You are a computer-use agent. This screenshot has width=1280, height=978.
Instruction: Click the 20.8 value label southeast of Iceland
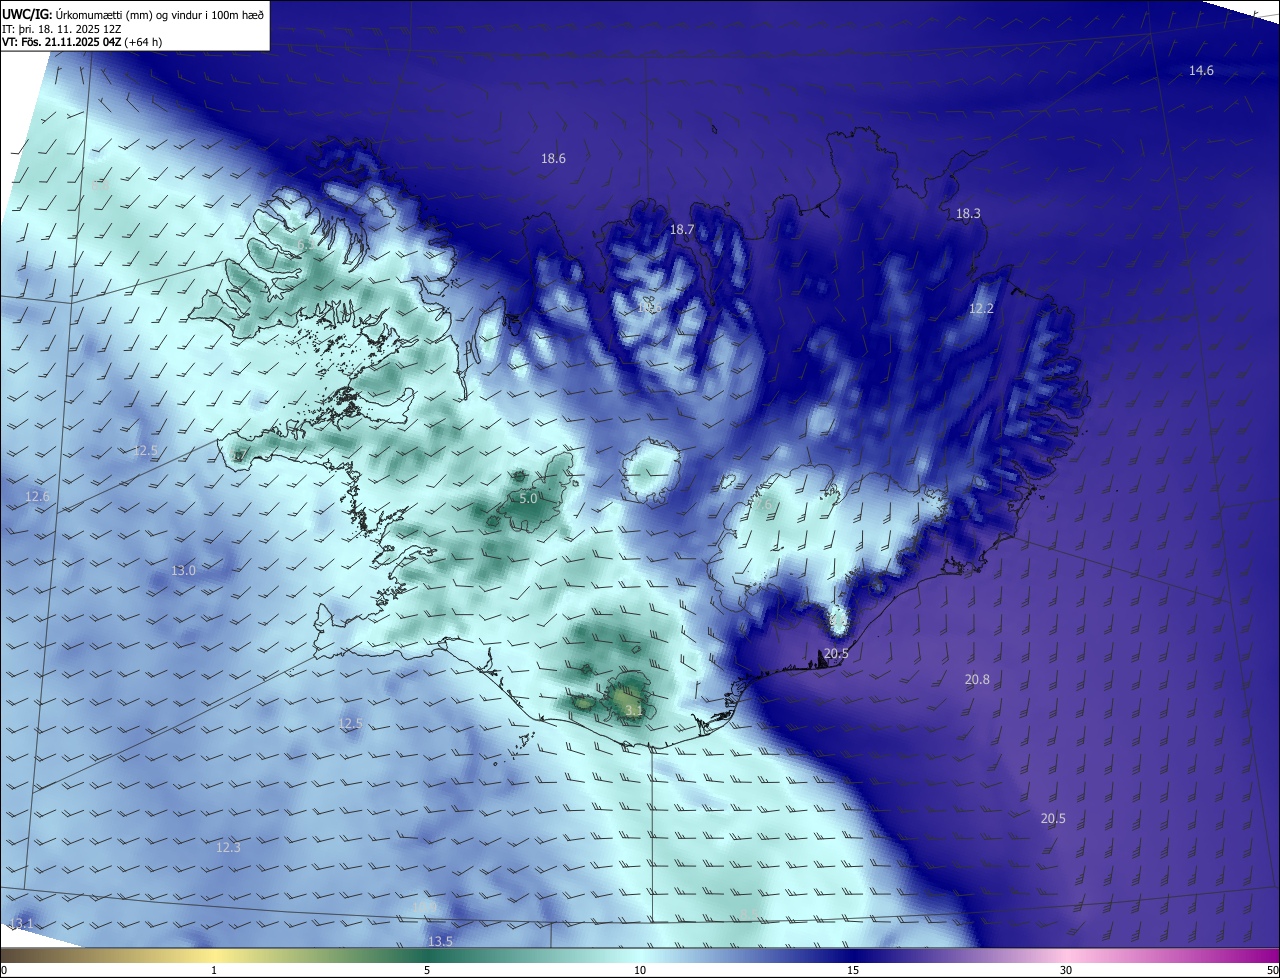click(x=977, y=679)
